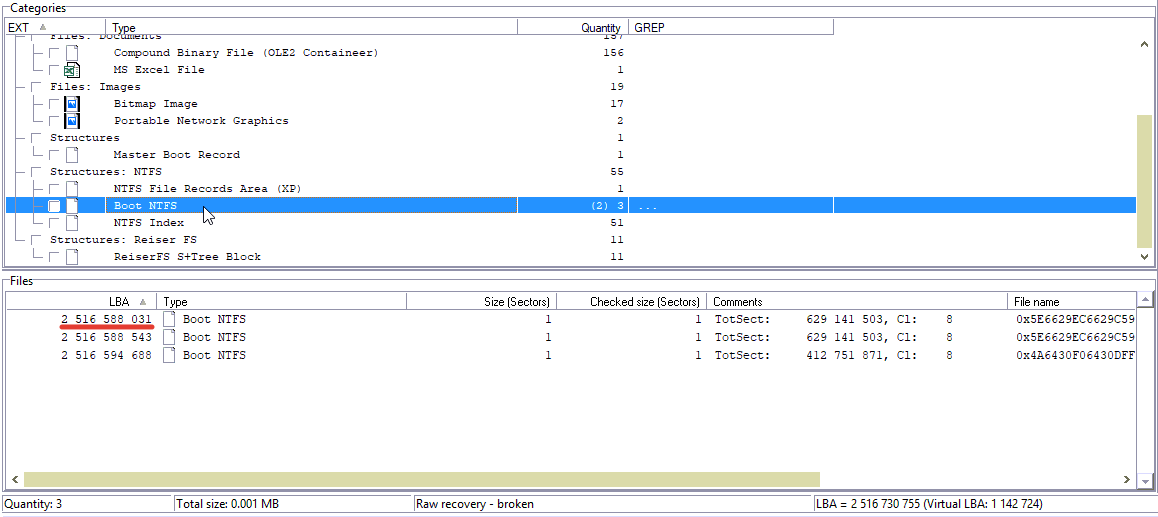
Task: Click the Bitmap Image file icon
Action: point(72,104)
